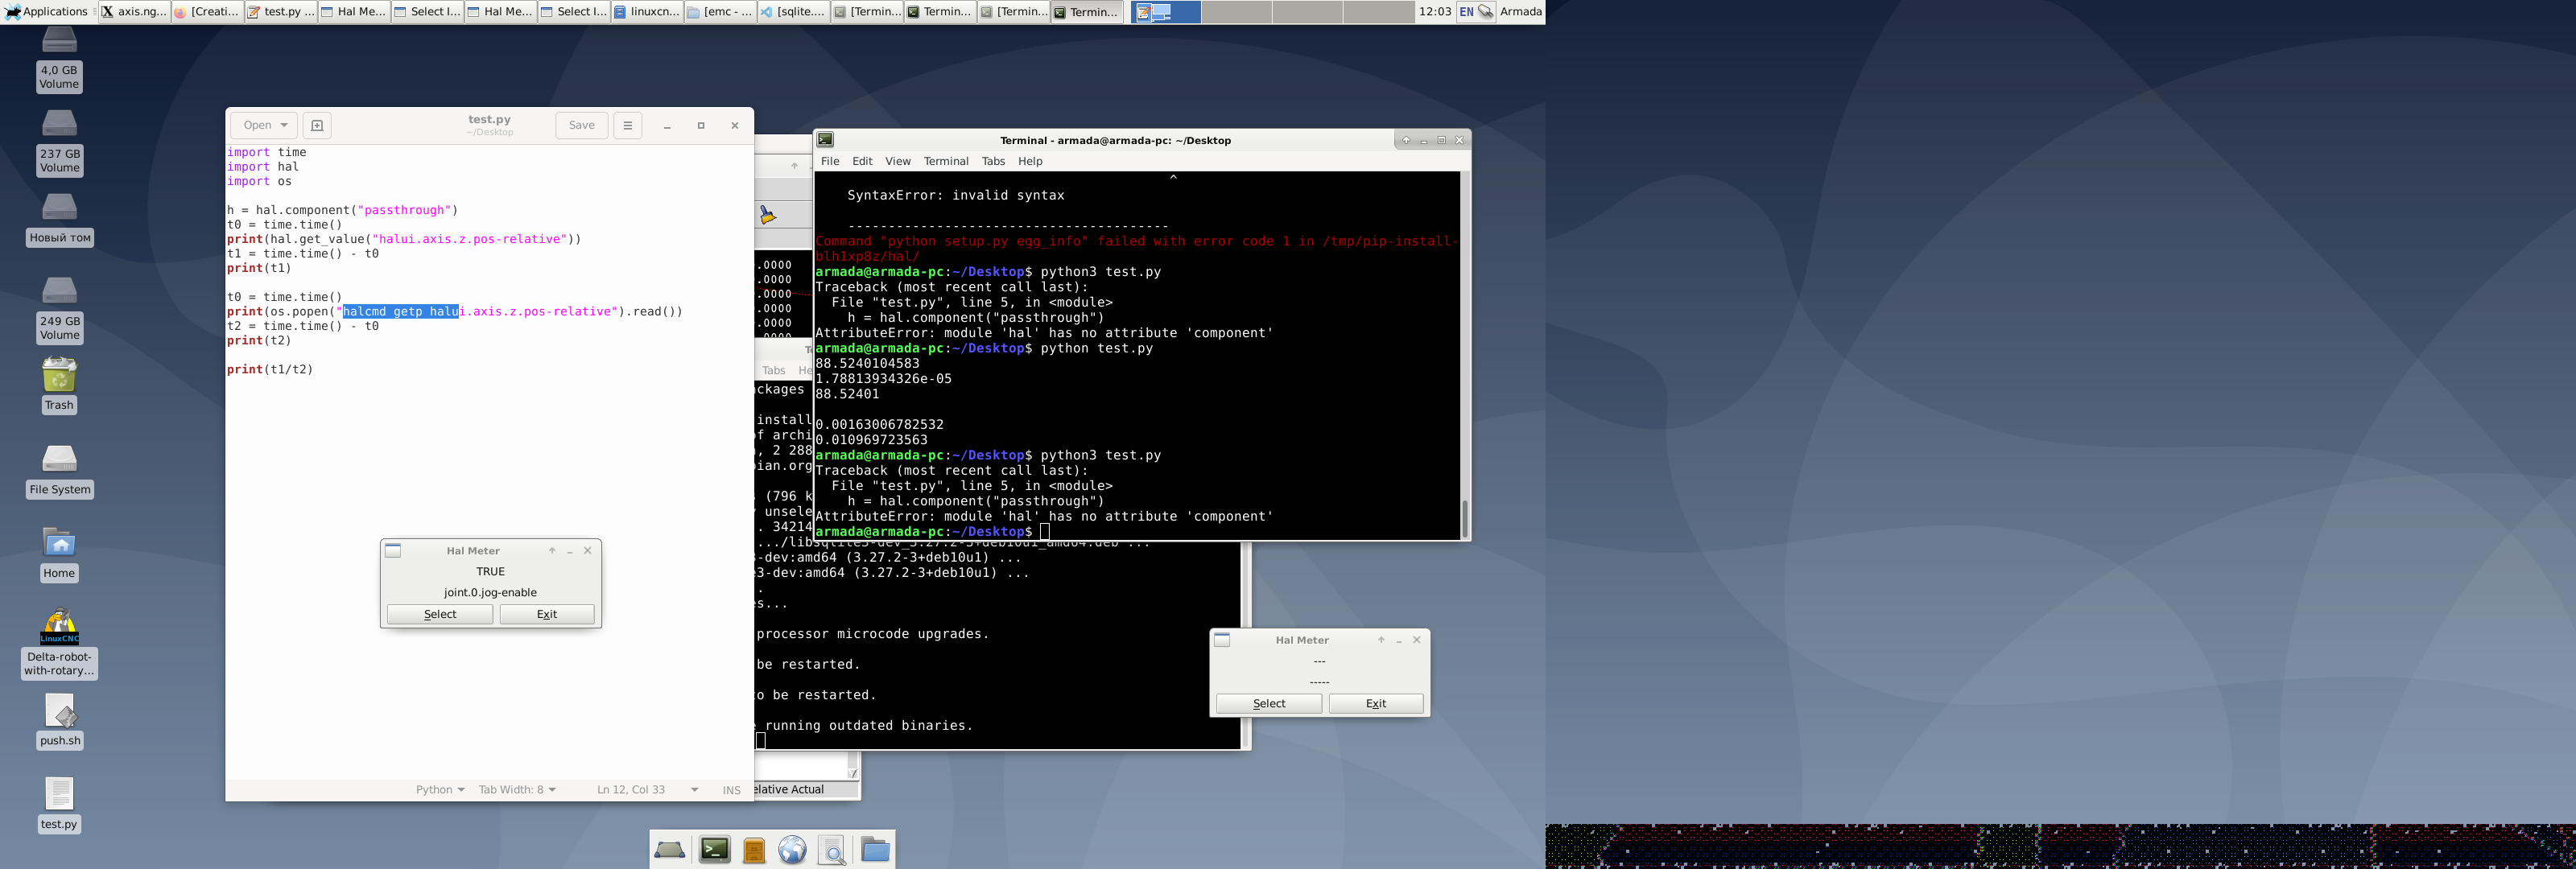2576x869 pixels.
Task: Click window menu icon of empty Hal Meter
Action: pyautogui.click(x=1222, y=640)
